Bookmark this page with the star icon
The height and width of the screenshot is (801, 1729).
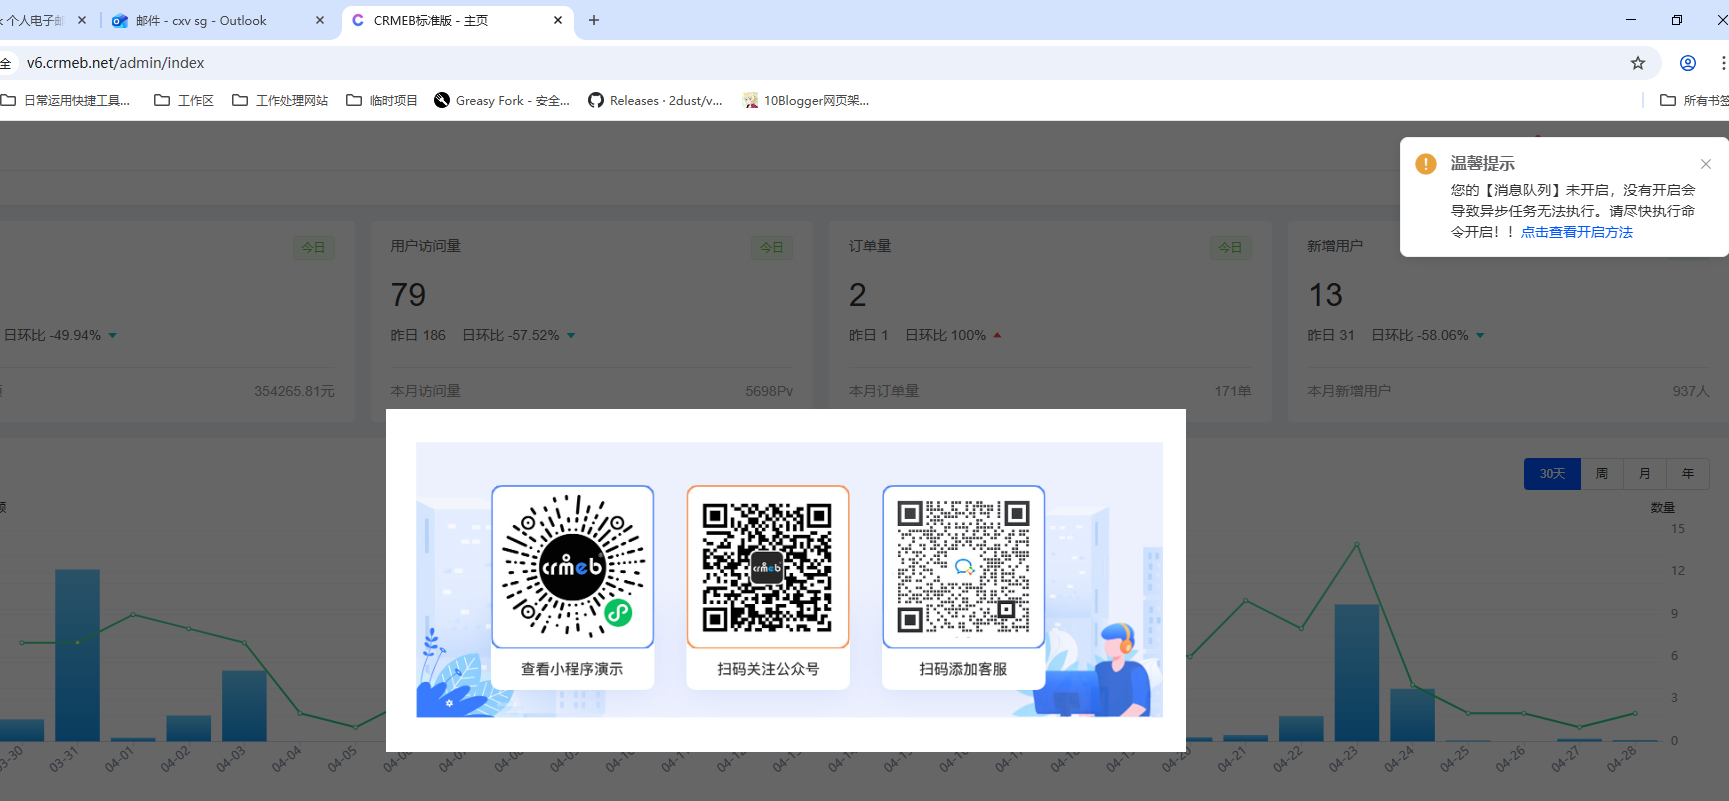point(1638,63)
